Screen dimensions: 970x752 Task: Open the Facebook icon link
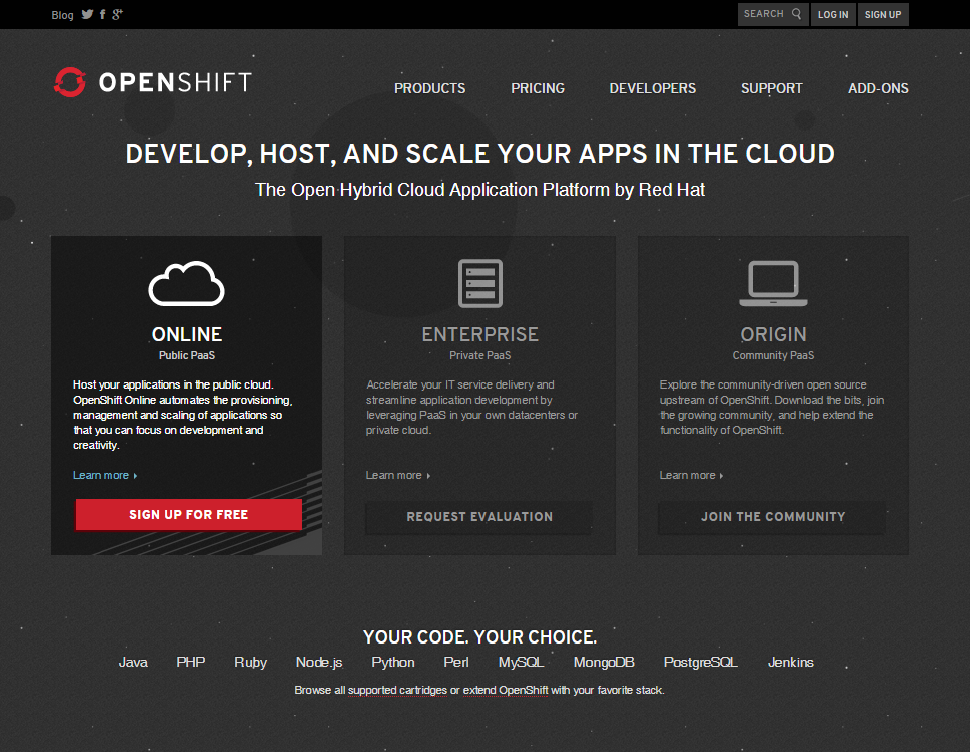(103, 14)
